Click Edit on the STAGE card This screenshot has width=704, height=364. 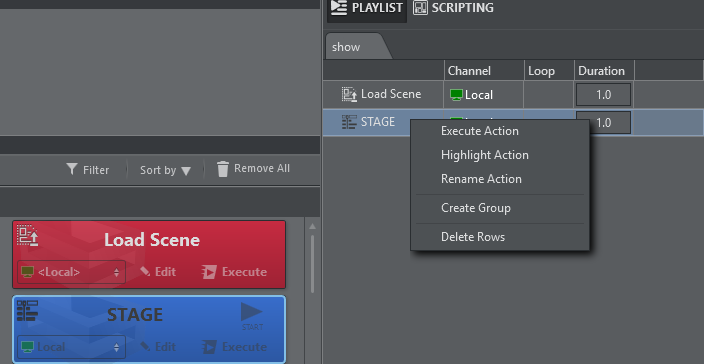click(x=158, y=347)
